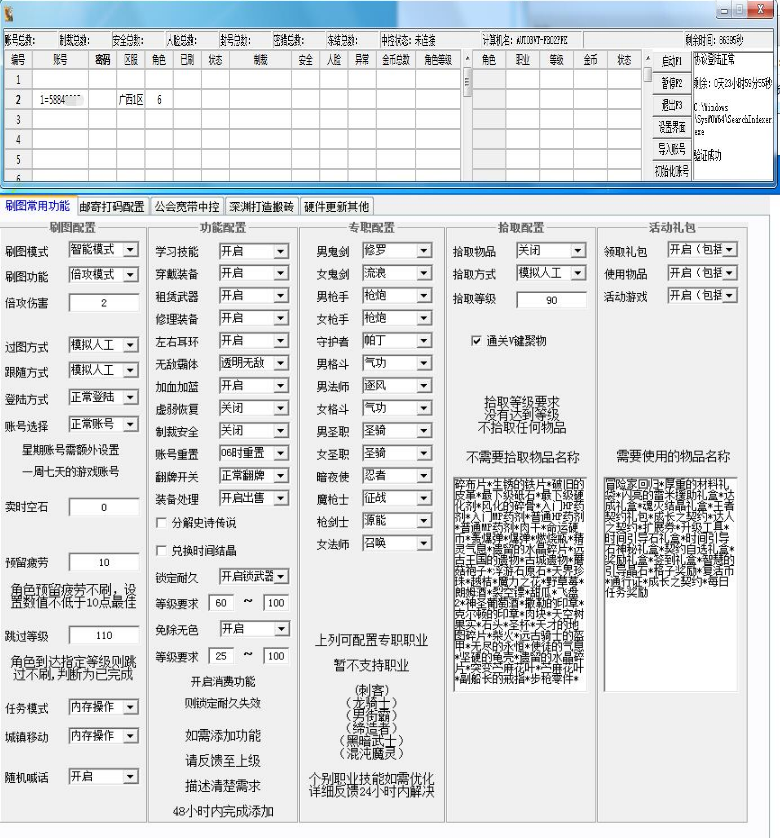Click the 金币总数 column header
The image size is (783, 838).
(x=396, y=60)
